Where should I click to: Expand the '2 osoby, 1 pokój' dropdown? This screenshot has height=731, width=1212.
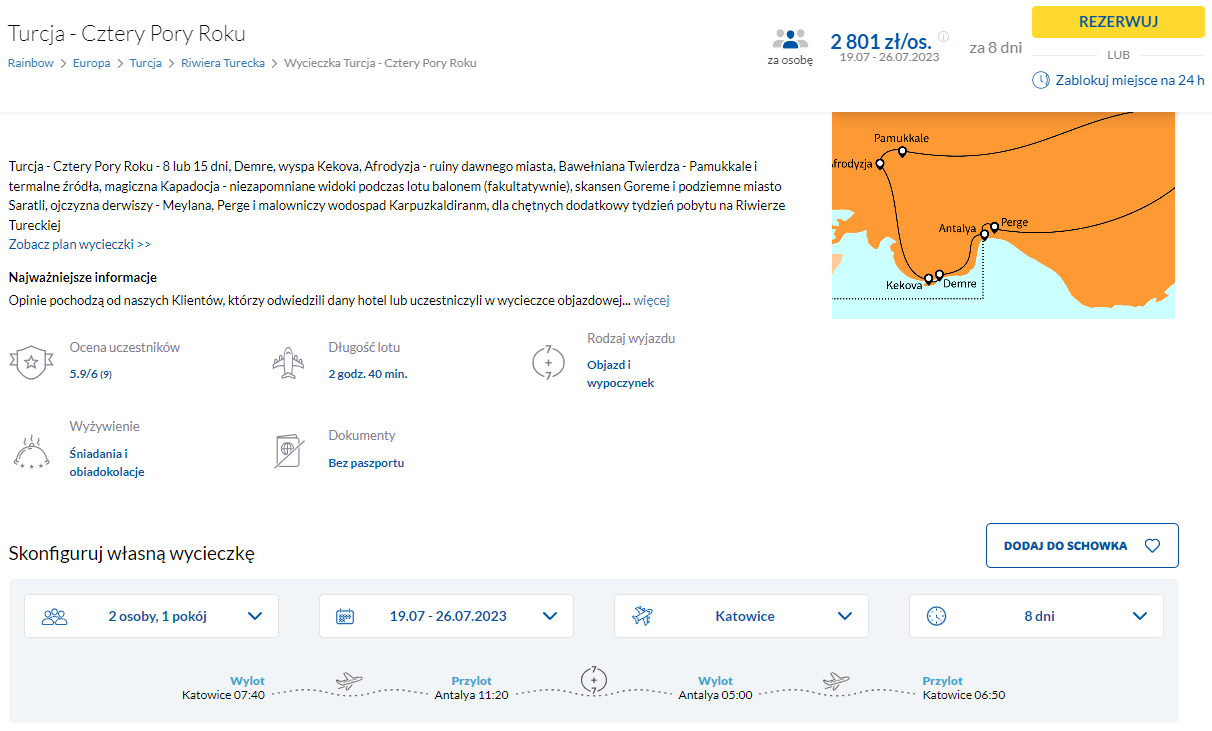point(152,616)
